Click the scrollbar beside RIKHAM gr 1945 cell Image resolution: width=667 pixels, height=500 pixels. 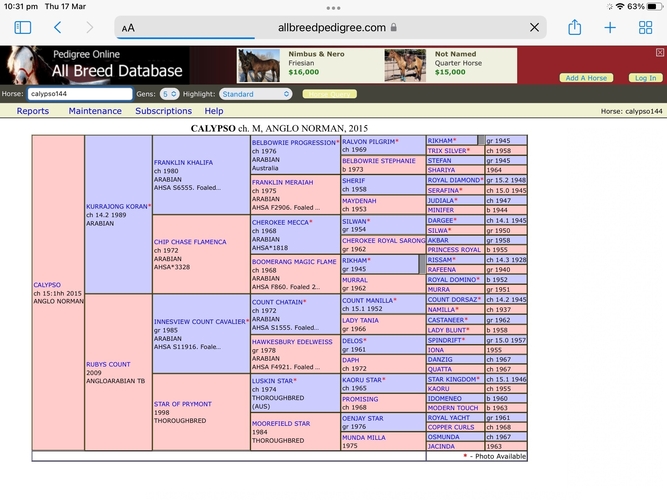pos(422,265)
